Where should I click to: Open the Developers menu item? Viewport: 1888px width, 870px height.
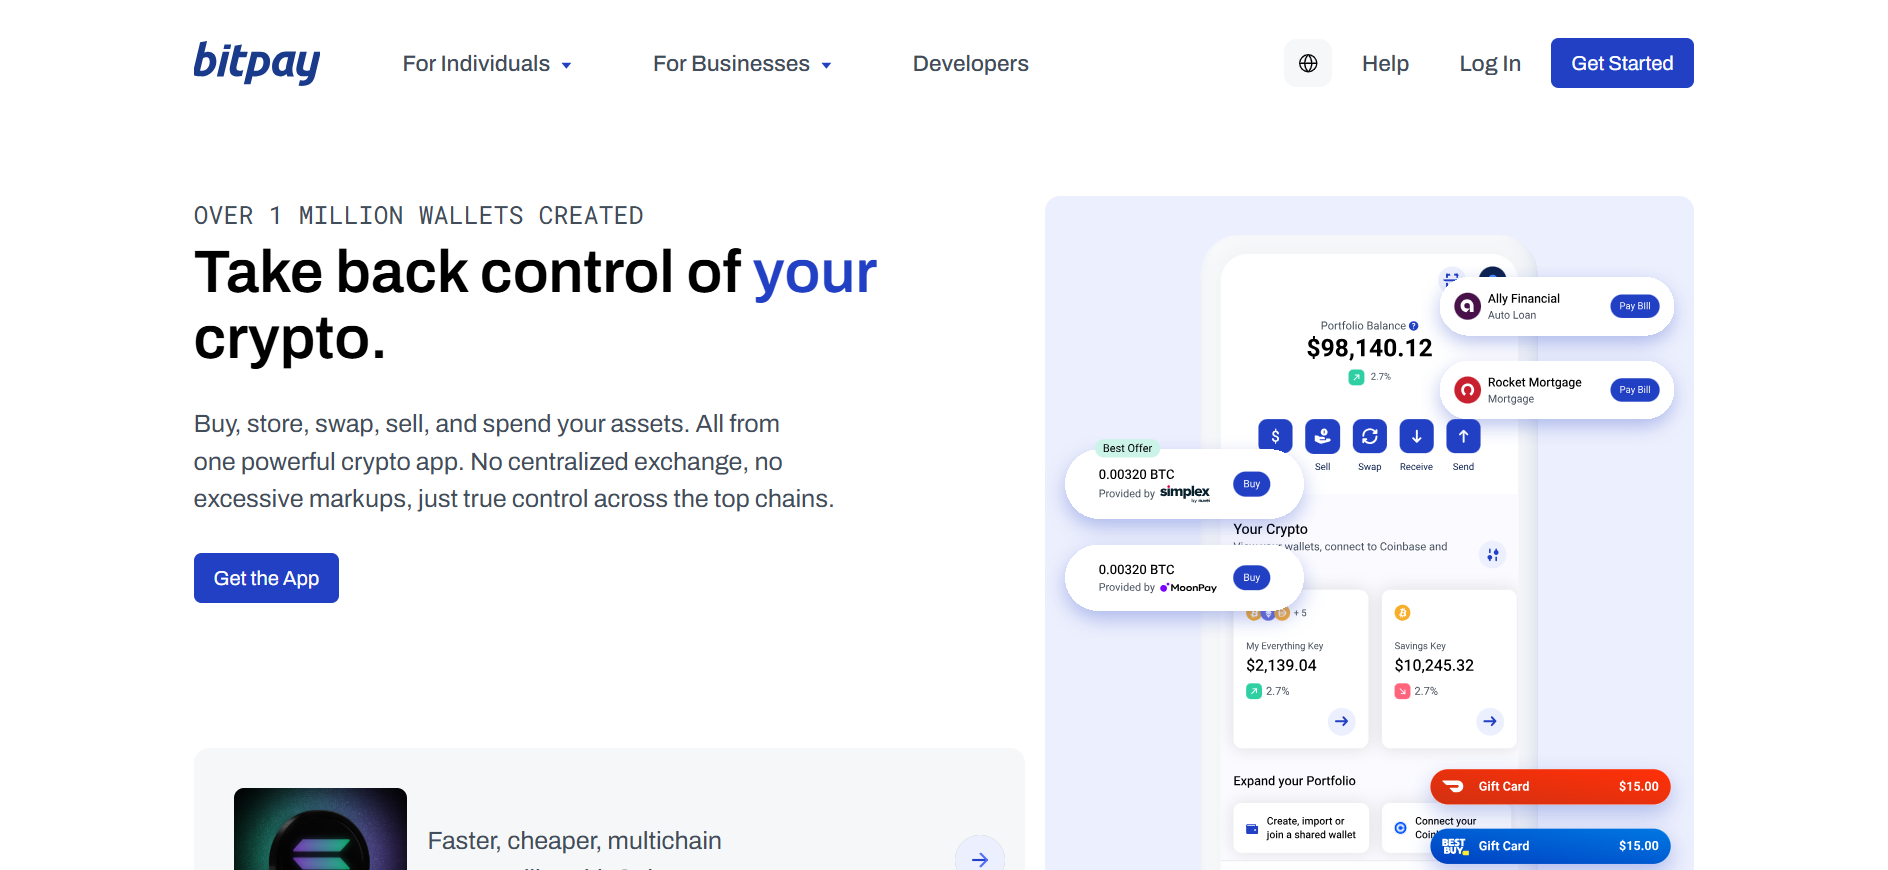pyautogui.click(x=970, y=64)
